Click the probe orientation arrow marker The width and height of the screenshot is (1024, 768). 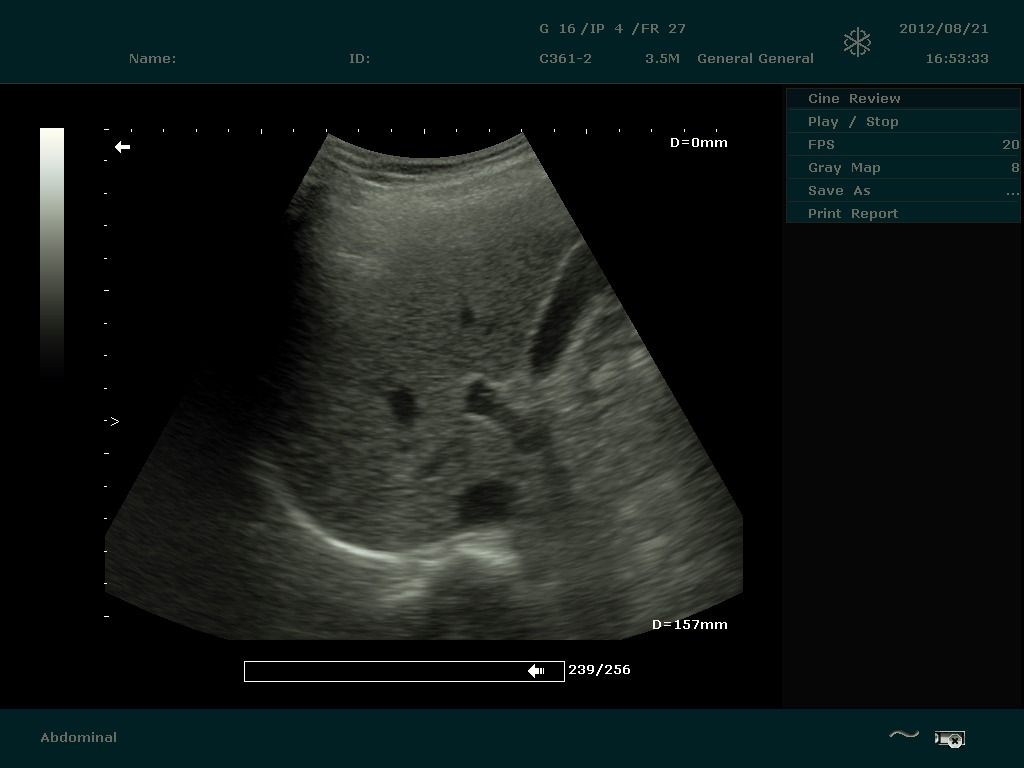[x=122, y=147]
